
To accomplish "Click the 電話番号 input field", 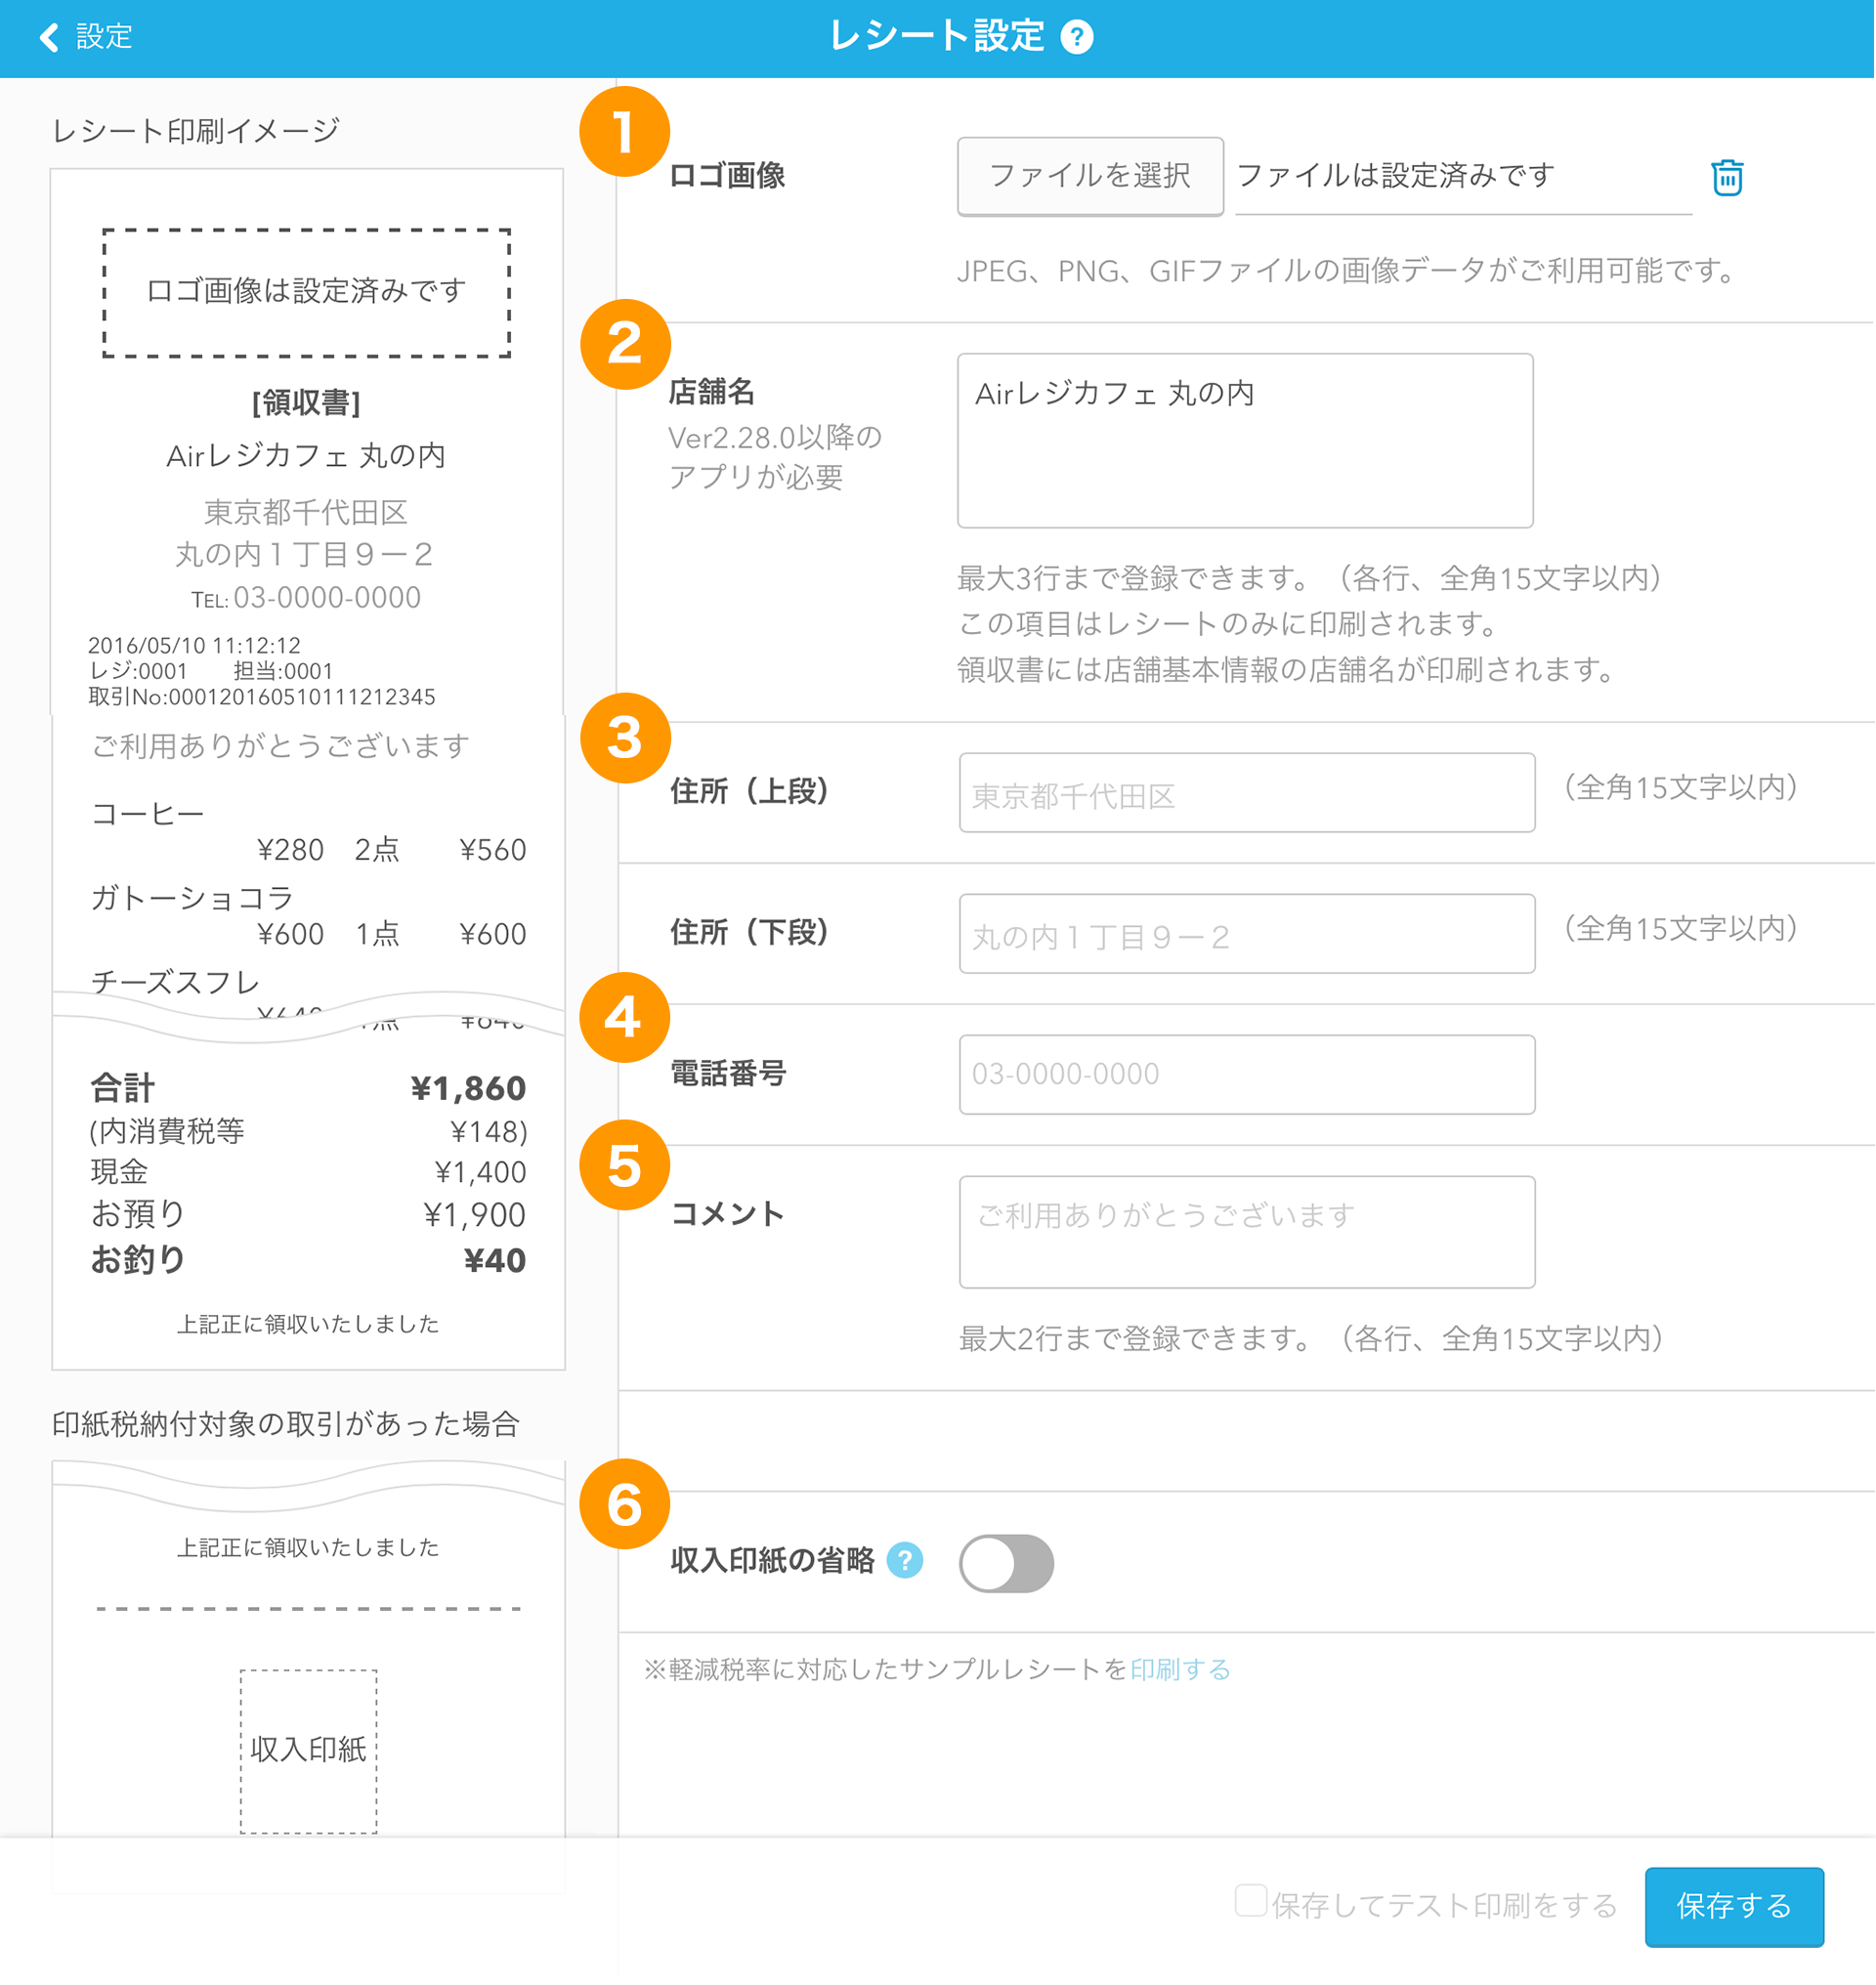I will point(1247,1074).
